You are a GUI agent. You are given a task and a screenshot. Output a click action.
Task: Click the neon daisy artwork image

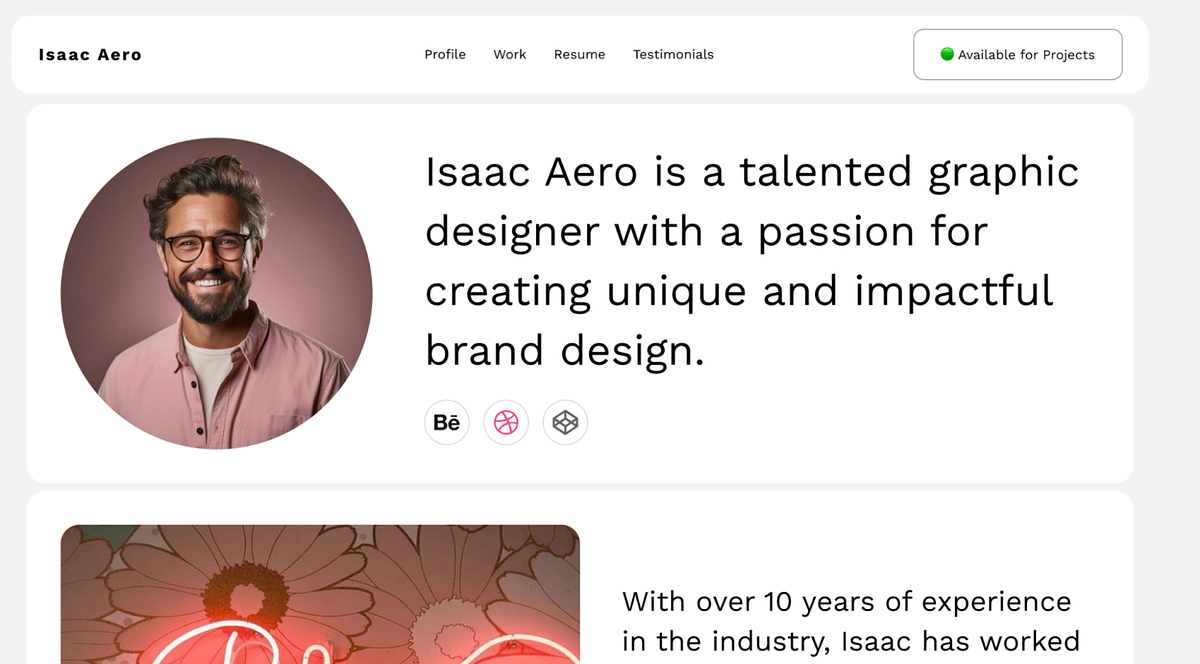tap(320, 594)
